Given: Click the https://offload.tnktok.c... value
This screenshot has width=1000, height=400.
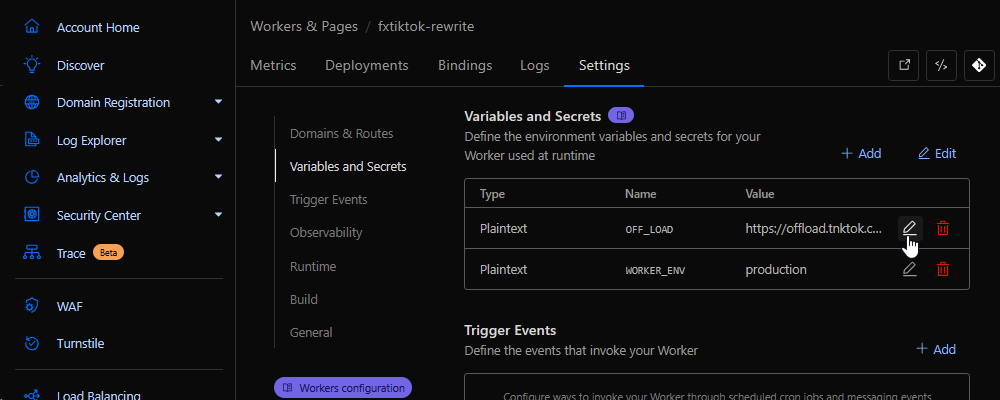Looking at the screenshot, I should 814,228.
